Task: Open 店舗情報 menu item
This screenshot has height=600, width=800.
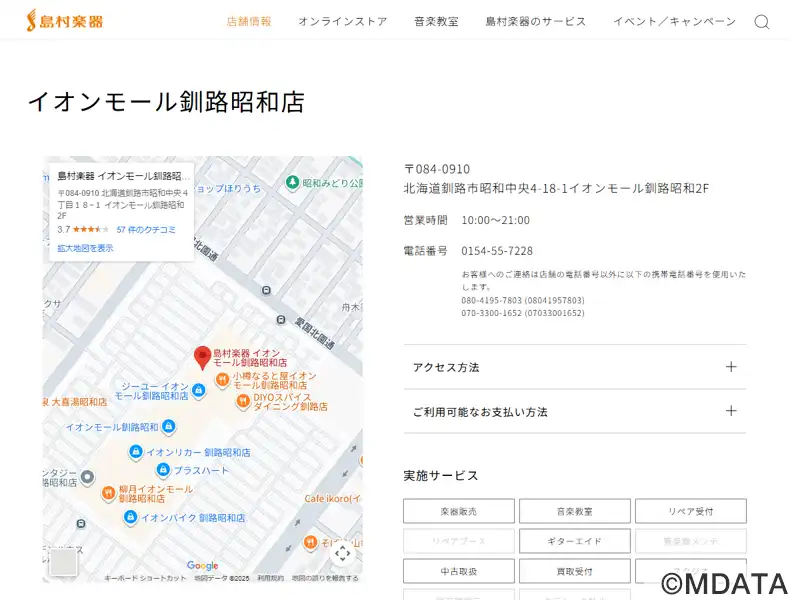Action: [x=249, y=21]
